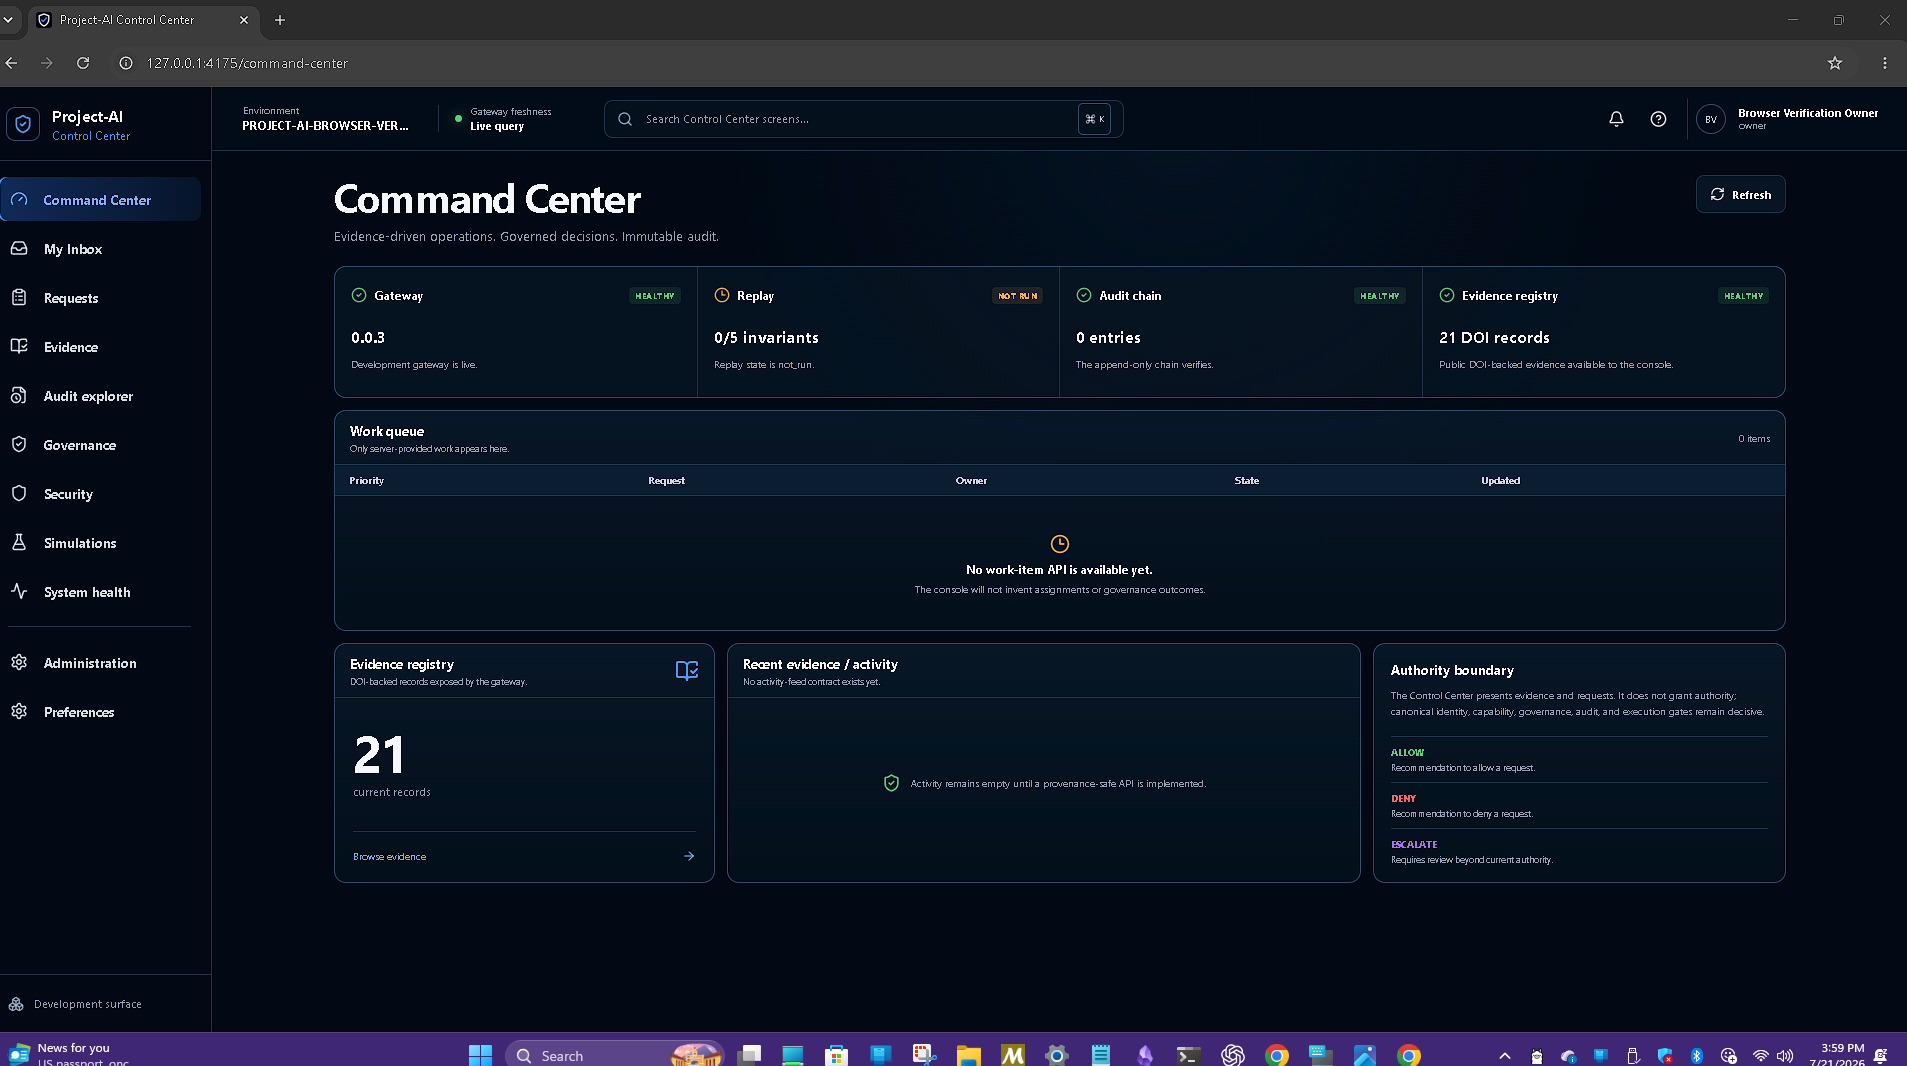
Task: Open the Command Center sidebar item
Action: coord(100,200)
